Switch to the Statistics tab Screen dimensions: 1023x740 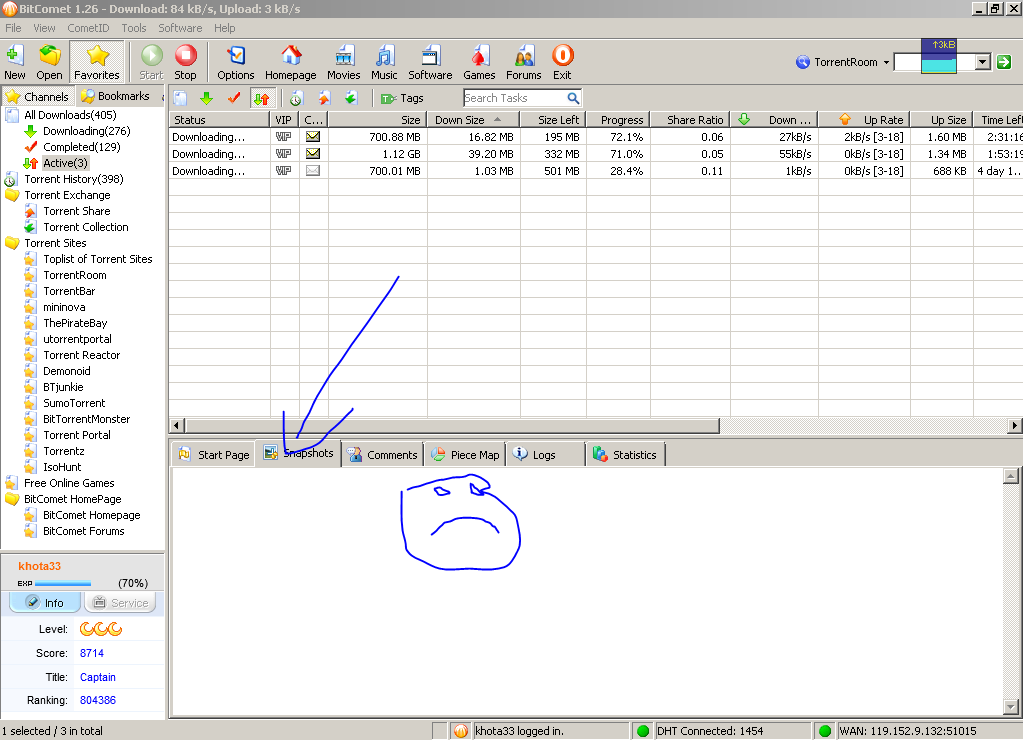click(x=625, y=455)
